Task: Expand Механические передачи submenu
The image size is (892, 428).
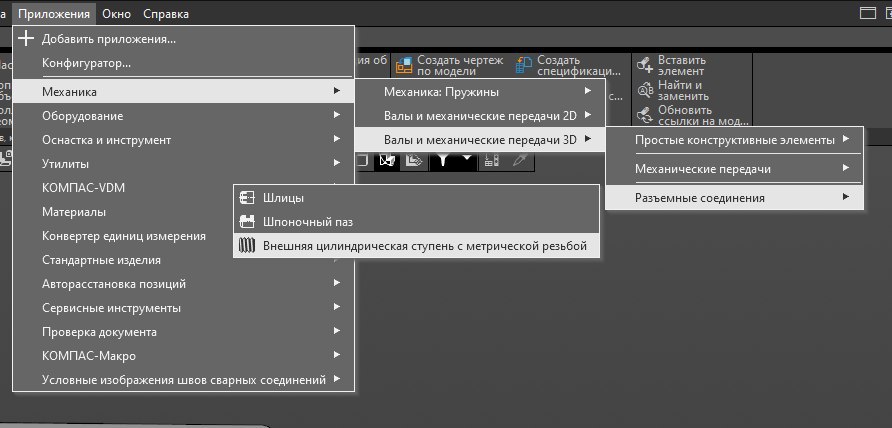Action: [734, 169]
